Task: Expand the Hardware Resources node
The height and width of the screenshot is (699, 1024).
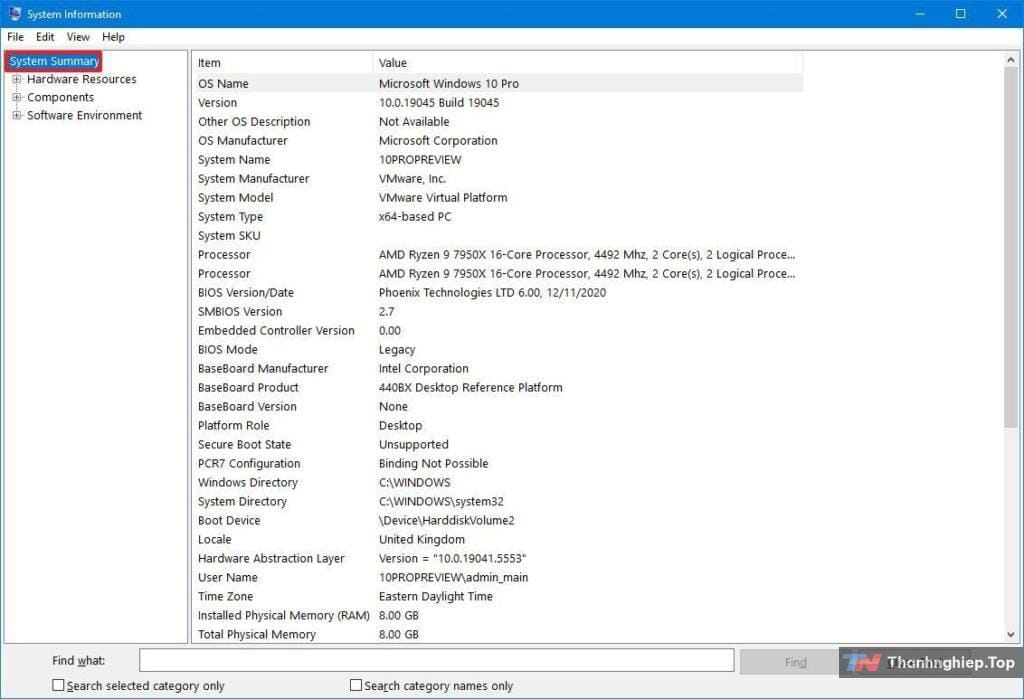Action: [16, 79]
